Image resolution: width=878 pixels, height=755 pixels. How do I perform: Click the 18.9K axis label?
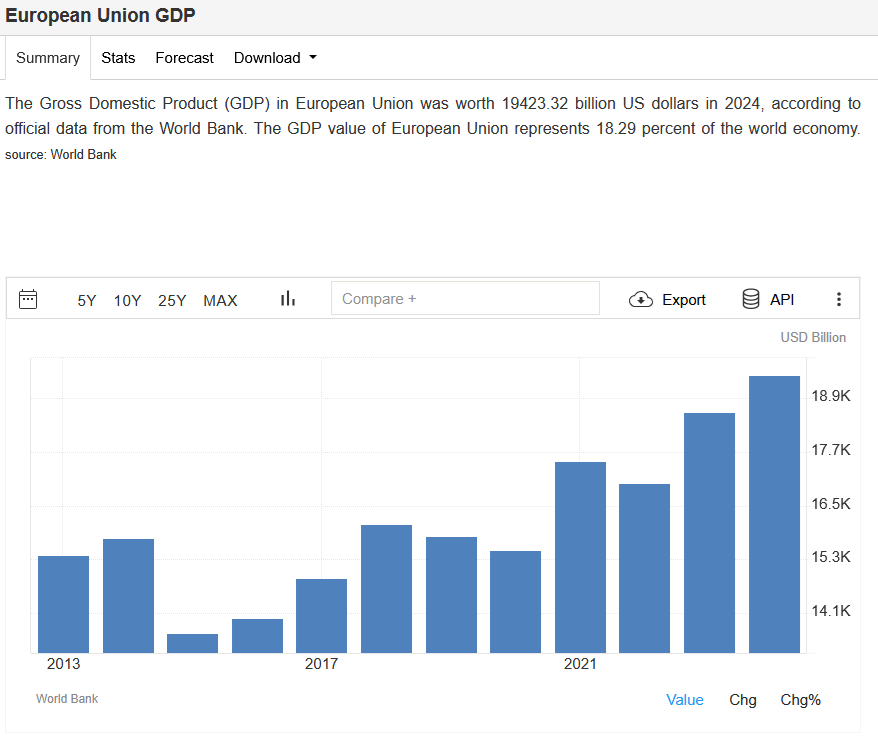point(831,396)
